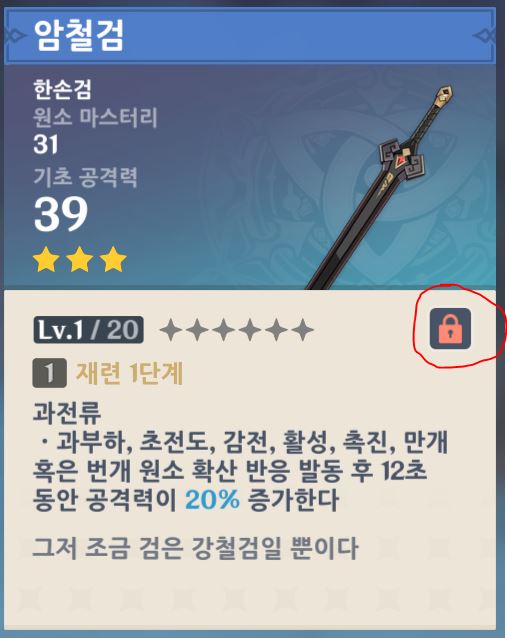Click the base attack value 39
Image resolution: width=507 pixels, height=638 pixels.
click(61, 214)
